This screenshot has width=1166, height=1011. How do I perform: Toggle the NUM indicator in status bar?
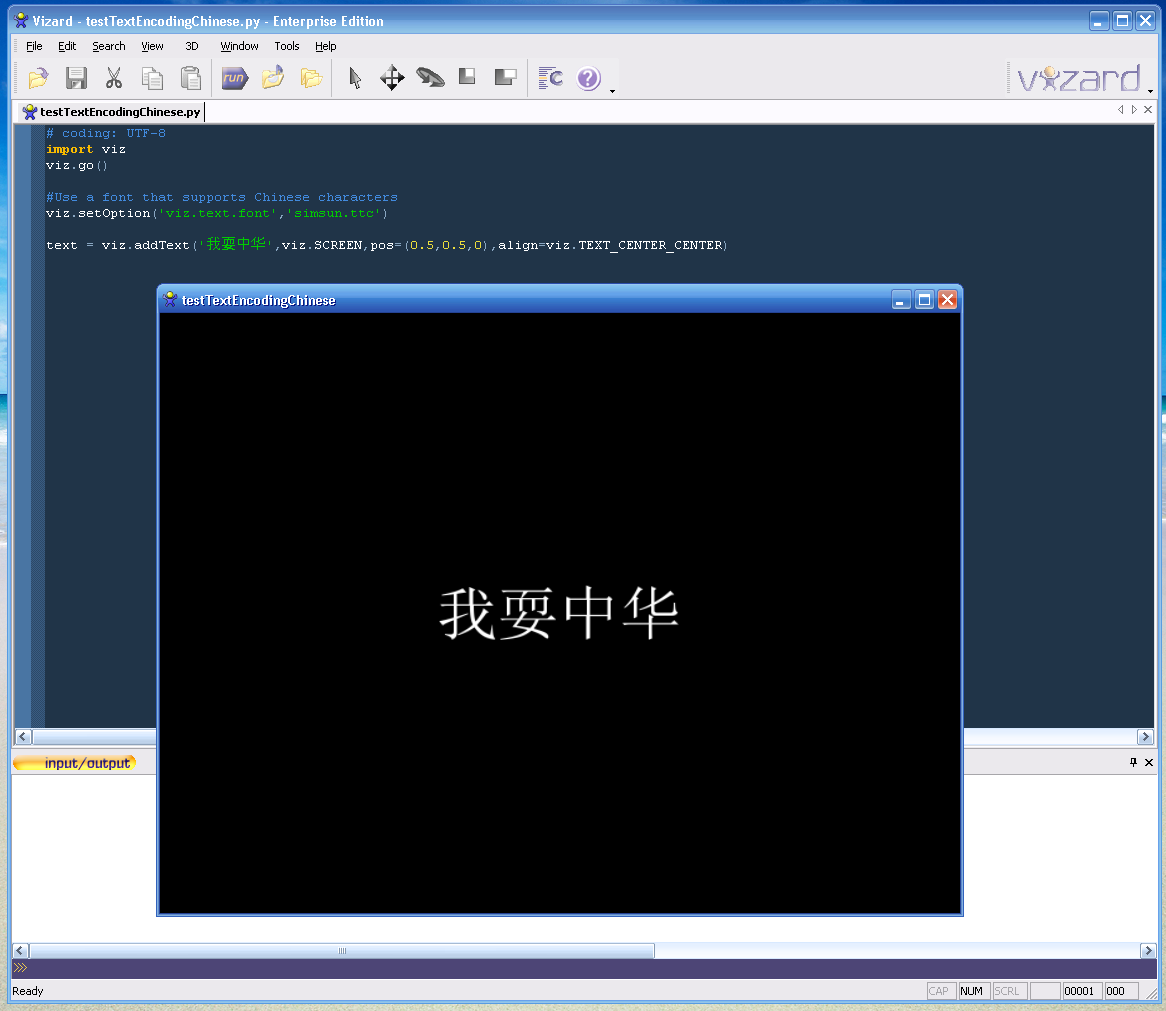[x=971, y=991]
